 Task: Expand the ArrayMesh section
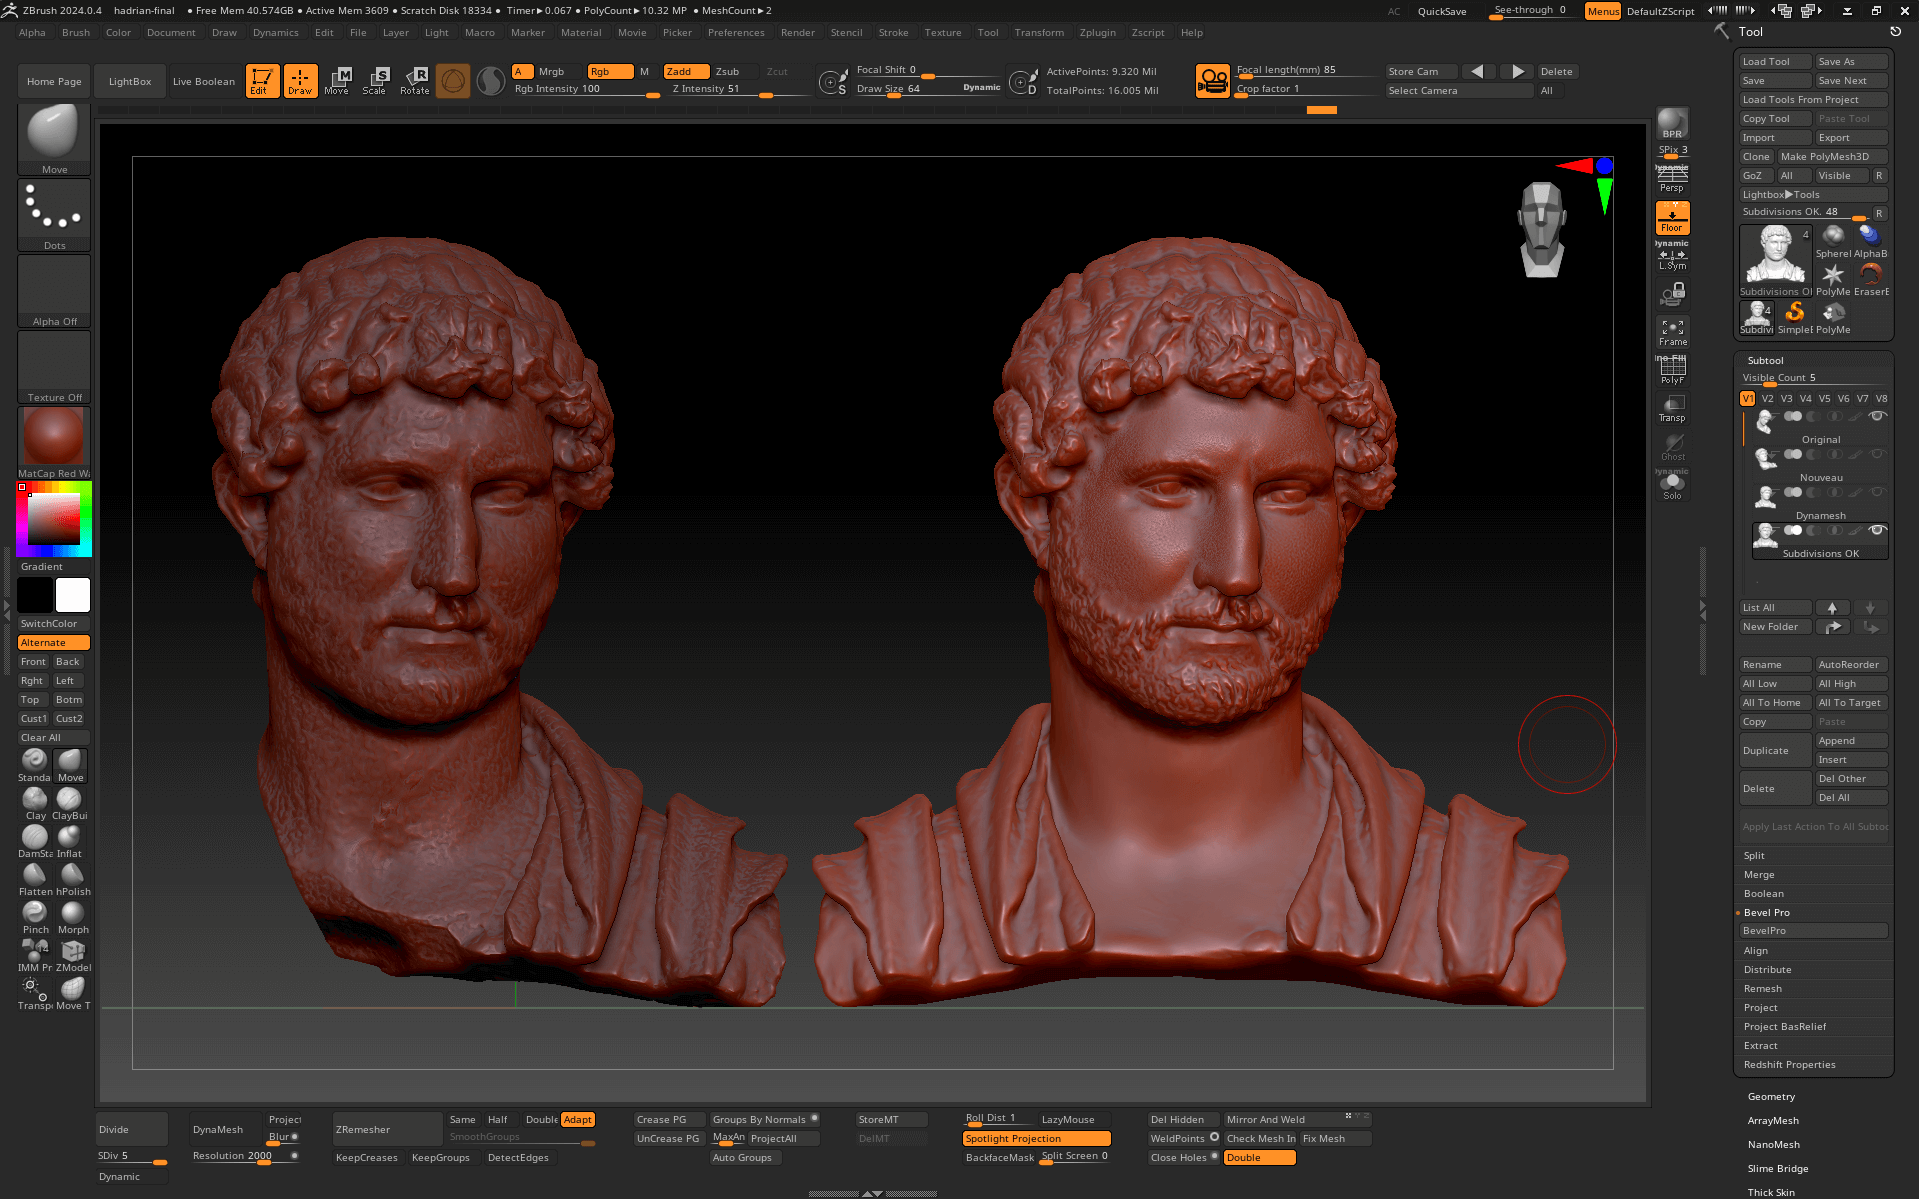coord(1773,1121)
